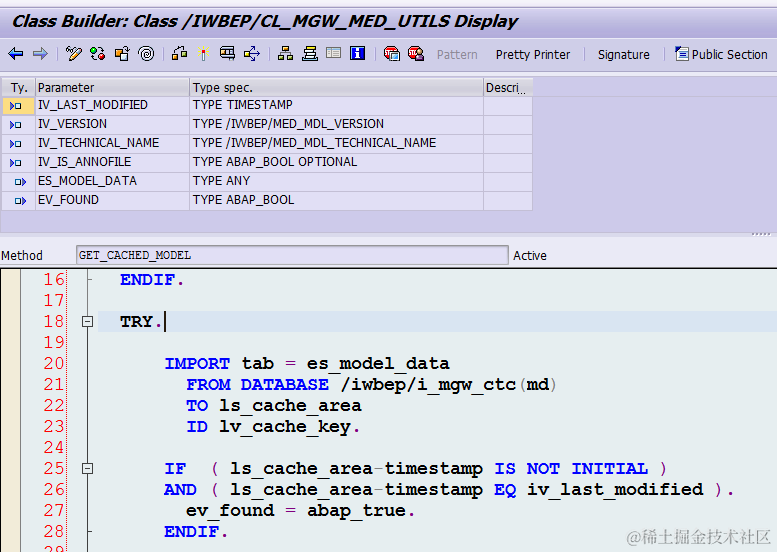Click the TYPE ANY type spec cell

[336, 181]
